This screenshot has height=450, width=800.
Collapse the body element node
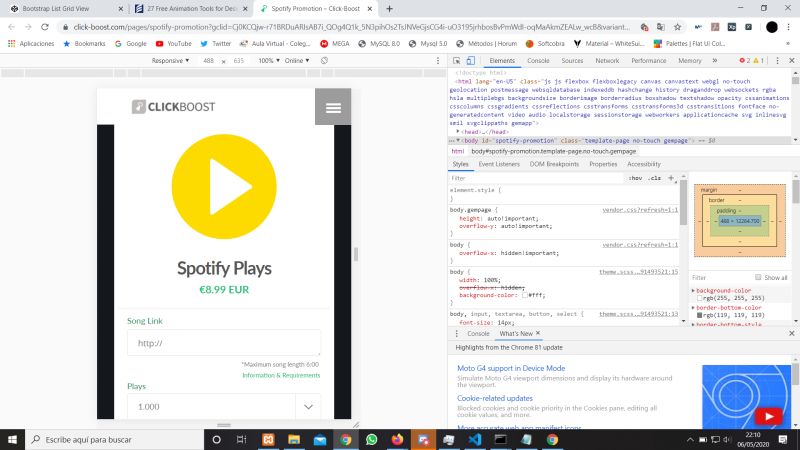click(x=458, y=140)
